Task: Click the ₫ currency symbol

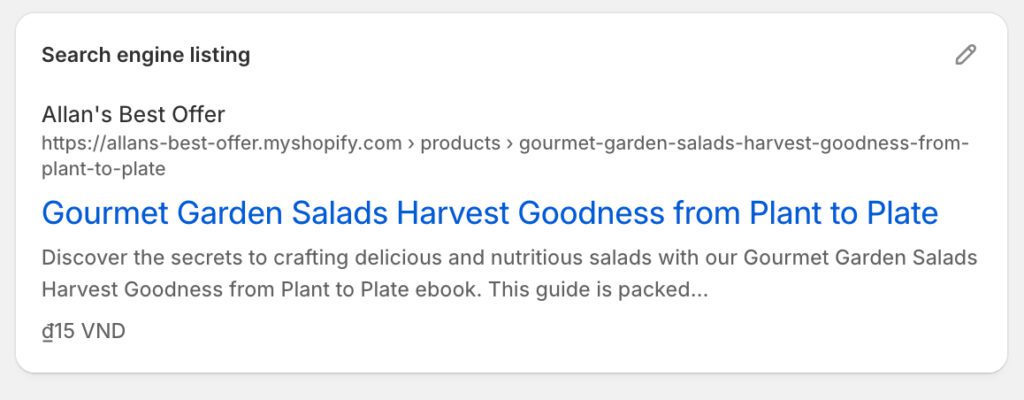Action: pyautogui.click(x=47, y=331)
